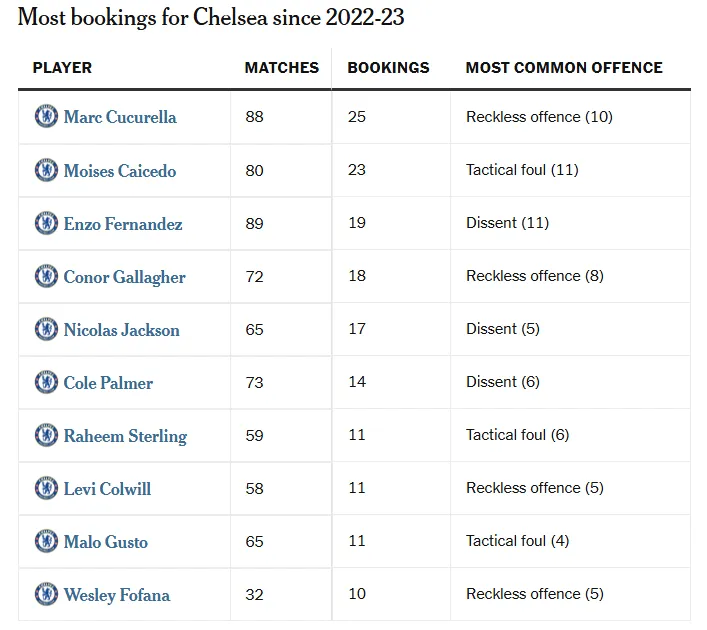
Task: Click Chelsea crest beside Enzo Fernandez
Action: coord(46,223)
